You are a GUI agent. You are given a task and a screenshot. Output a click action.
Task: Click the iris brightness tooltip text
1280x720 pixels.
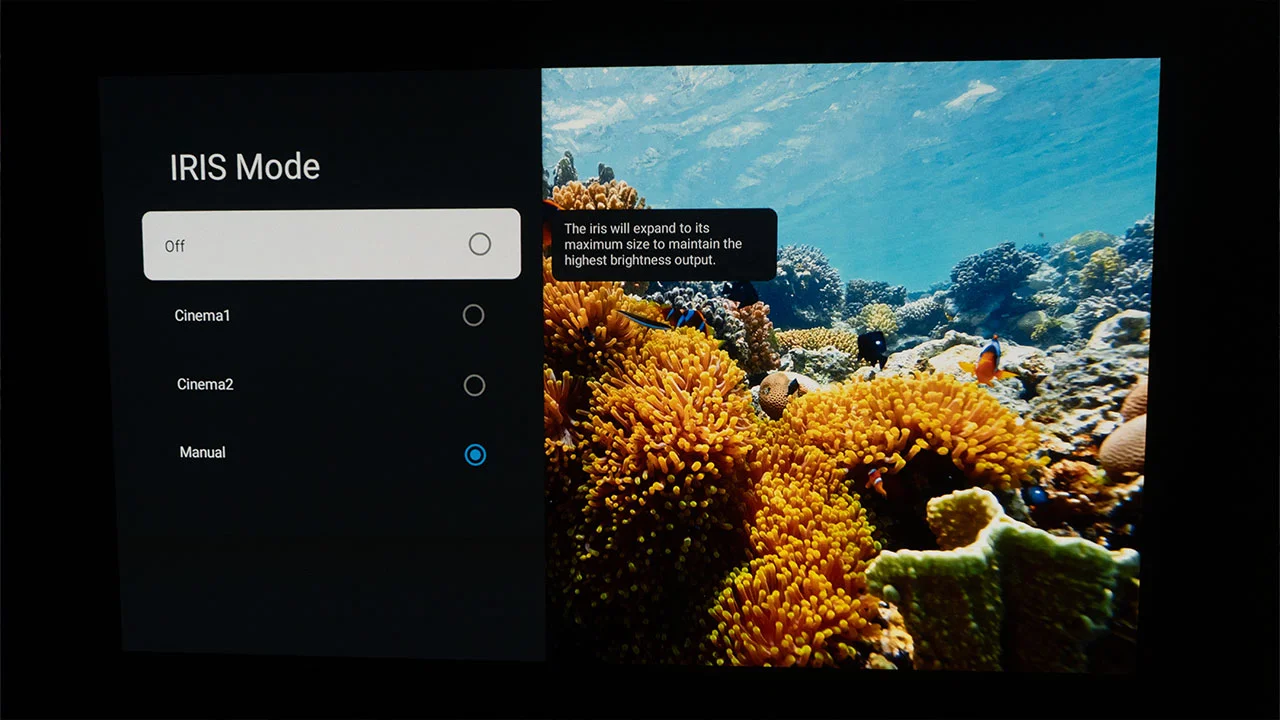pos(653,244)
